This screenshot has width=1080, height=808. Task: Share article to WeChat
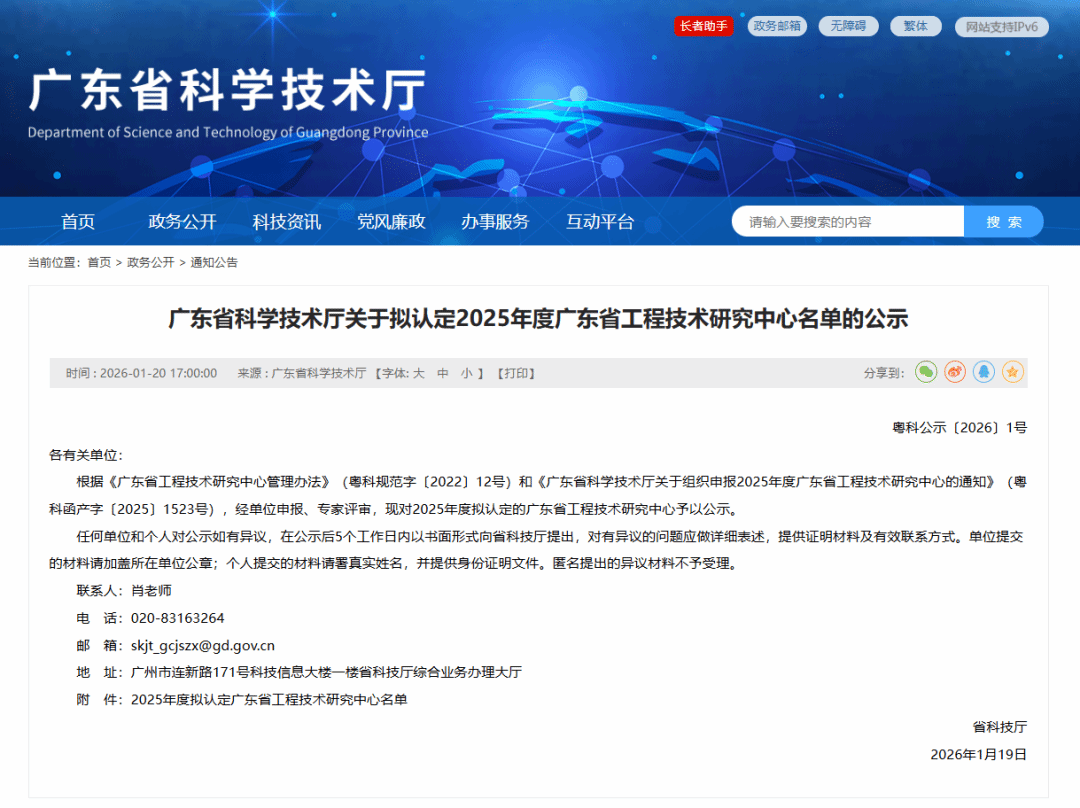coord(926,372)
